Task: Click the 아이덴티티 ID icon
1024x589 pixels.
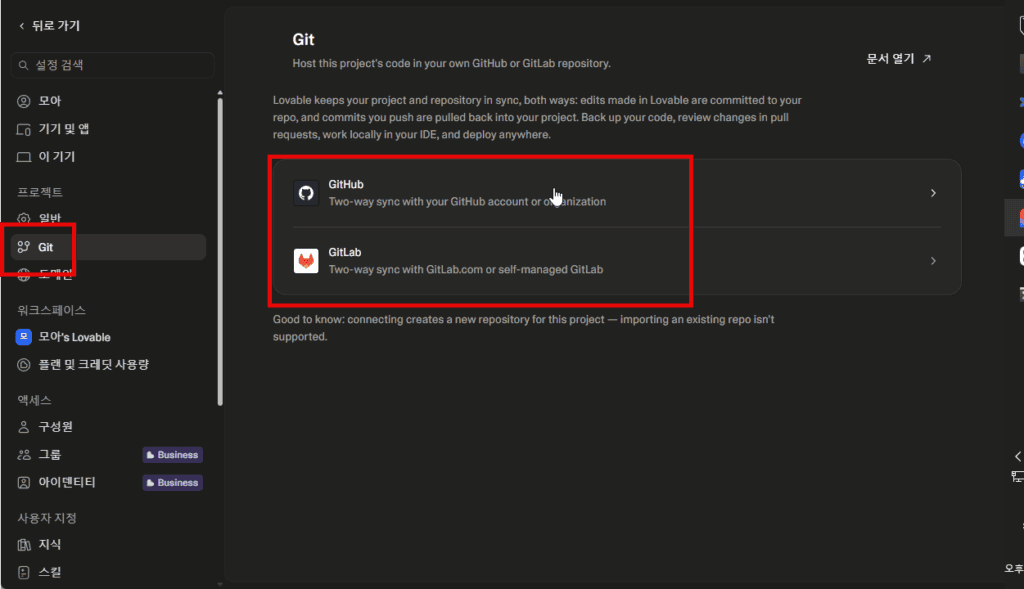Action: pyautogui.click(x=24, y=483)
